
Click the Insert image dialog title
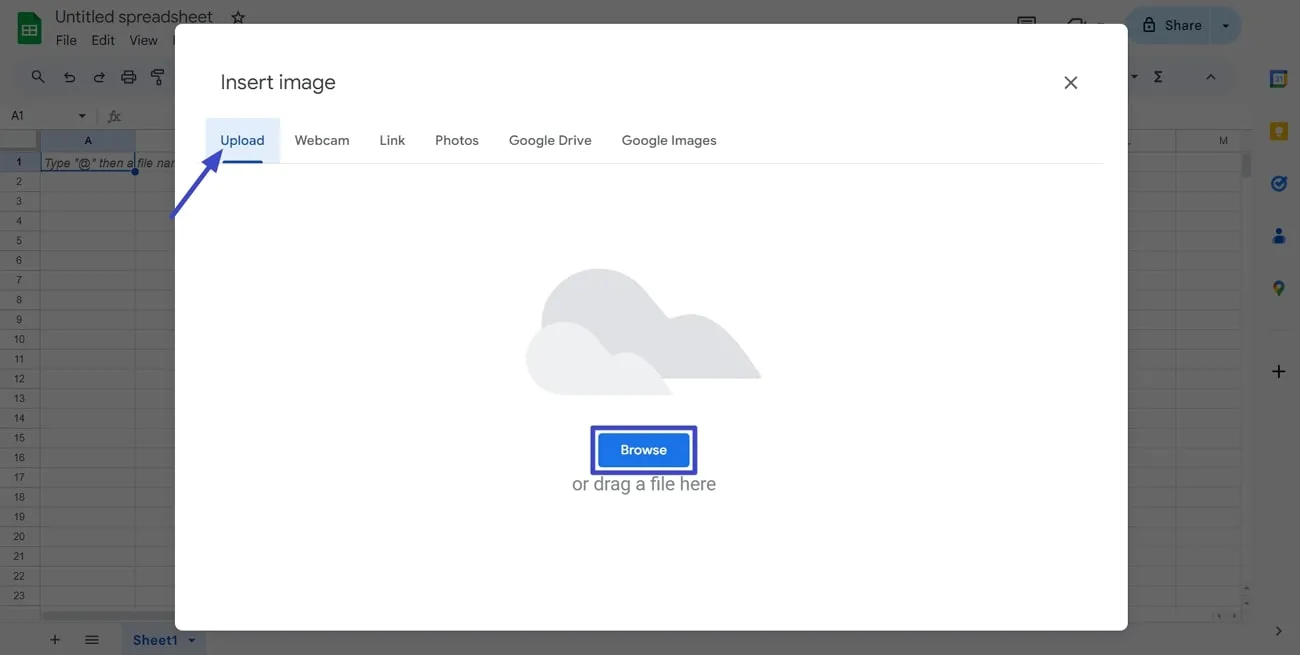278,83
